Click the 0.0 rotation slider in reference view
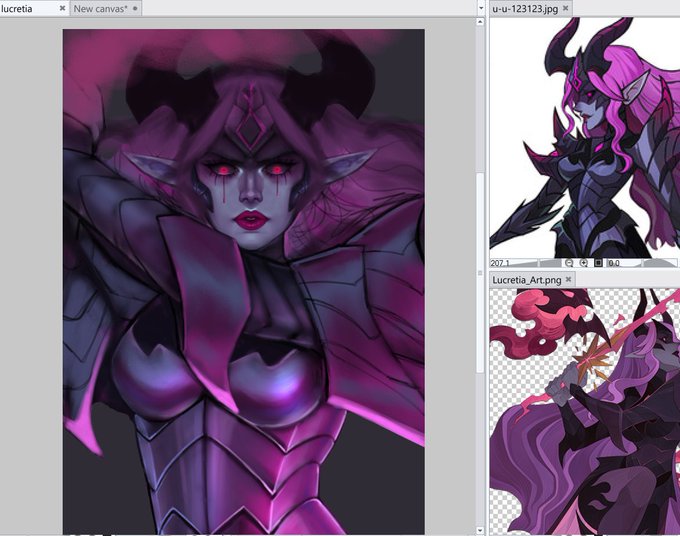The image size is (680, 536). click(641, 263)
